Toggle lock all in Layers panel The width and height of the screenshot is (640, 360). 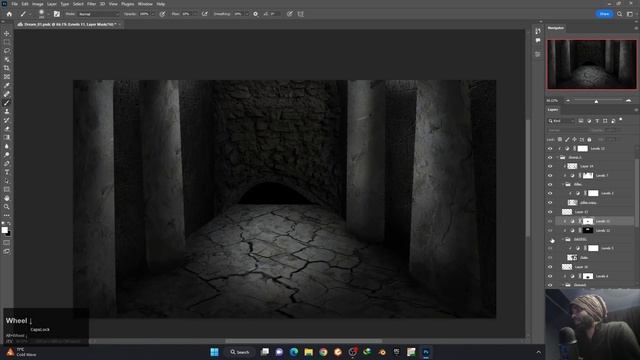(x=589, y=140)
